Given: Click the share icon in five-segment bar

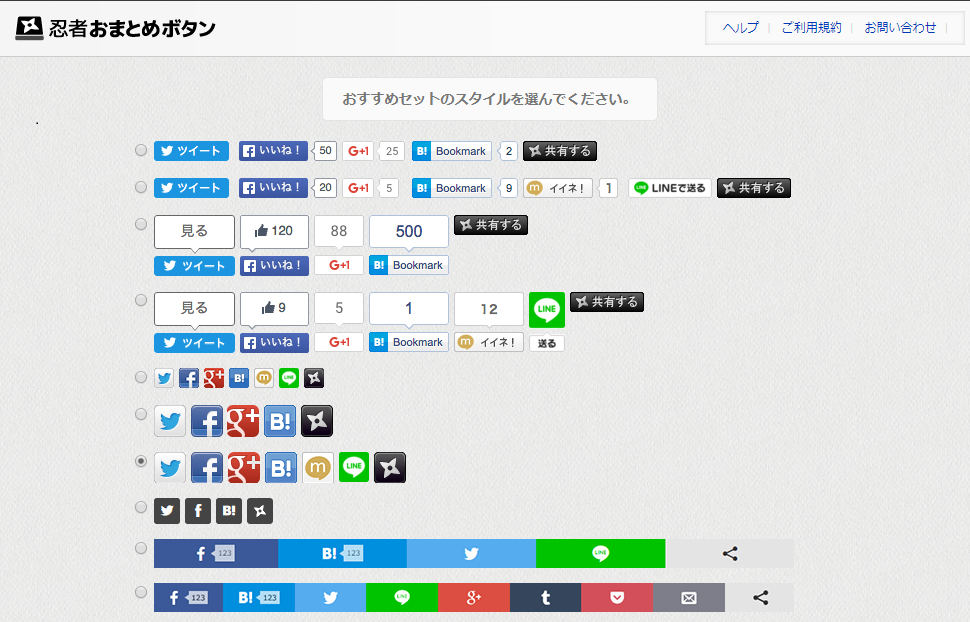Looking at the screenshot, I should coord(730,553).
